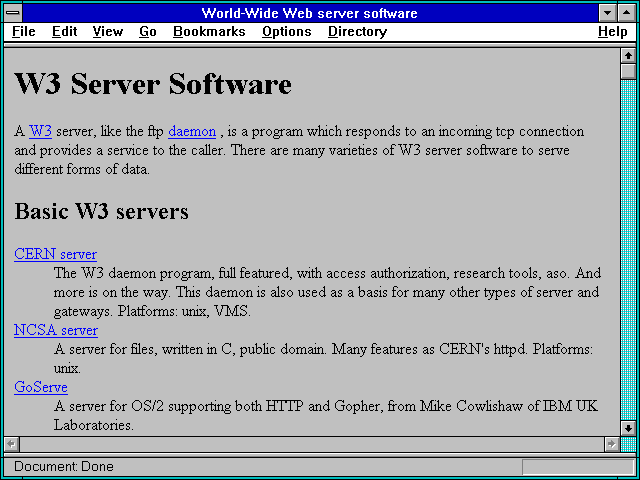Image resolution: width=640 pixels, height=480 pixels.
Task: Open the Bookmarks menu
Action: pyautogui.click(x=209, y=32)
